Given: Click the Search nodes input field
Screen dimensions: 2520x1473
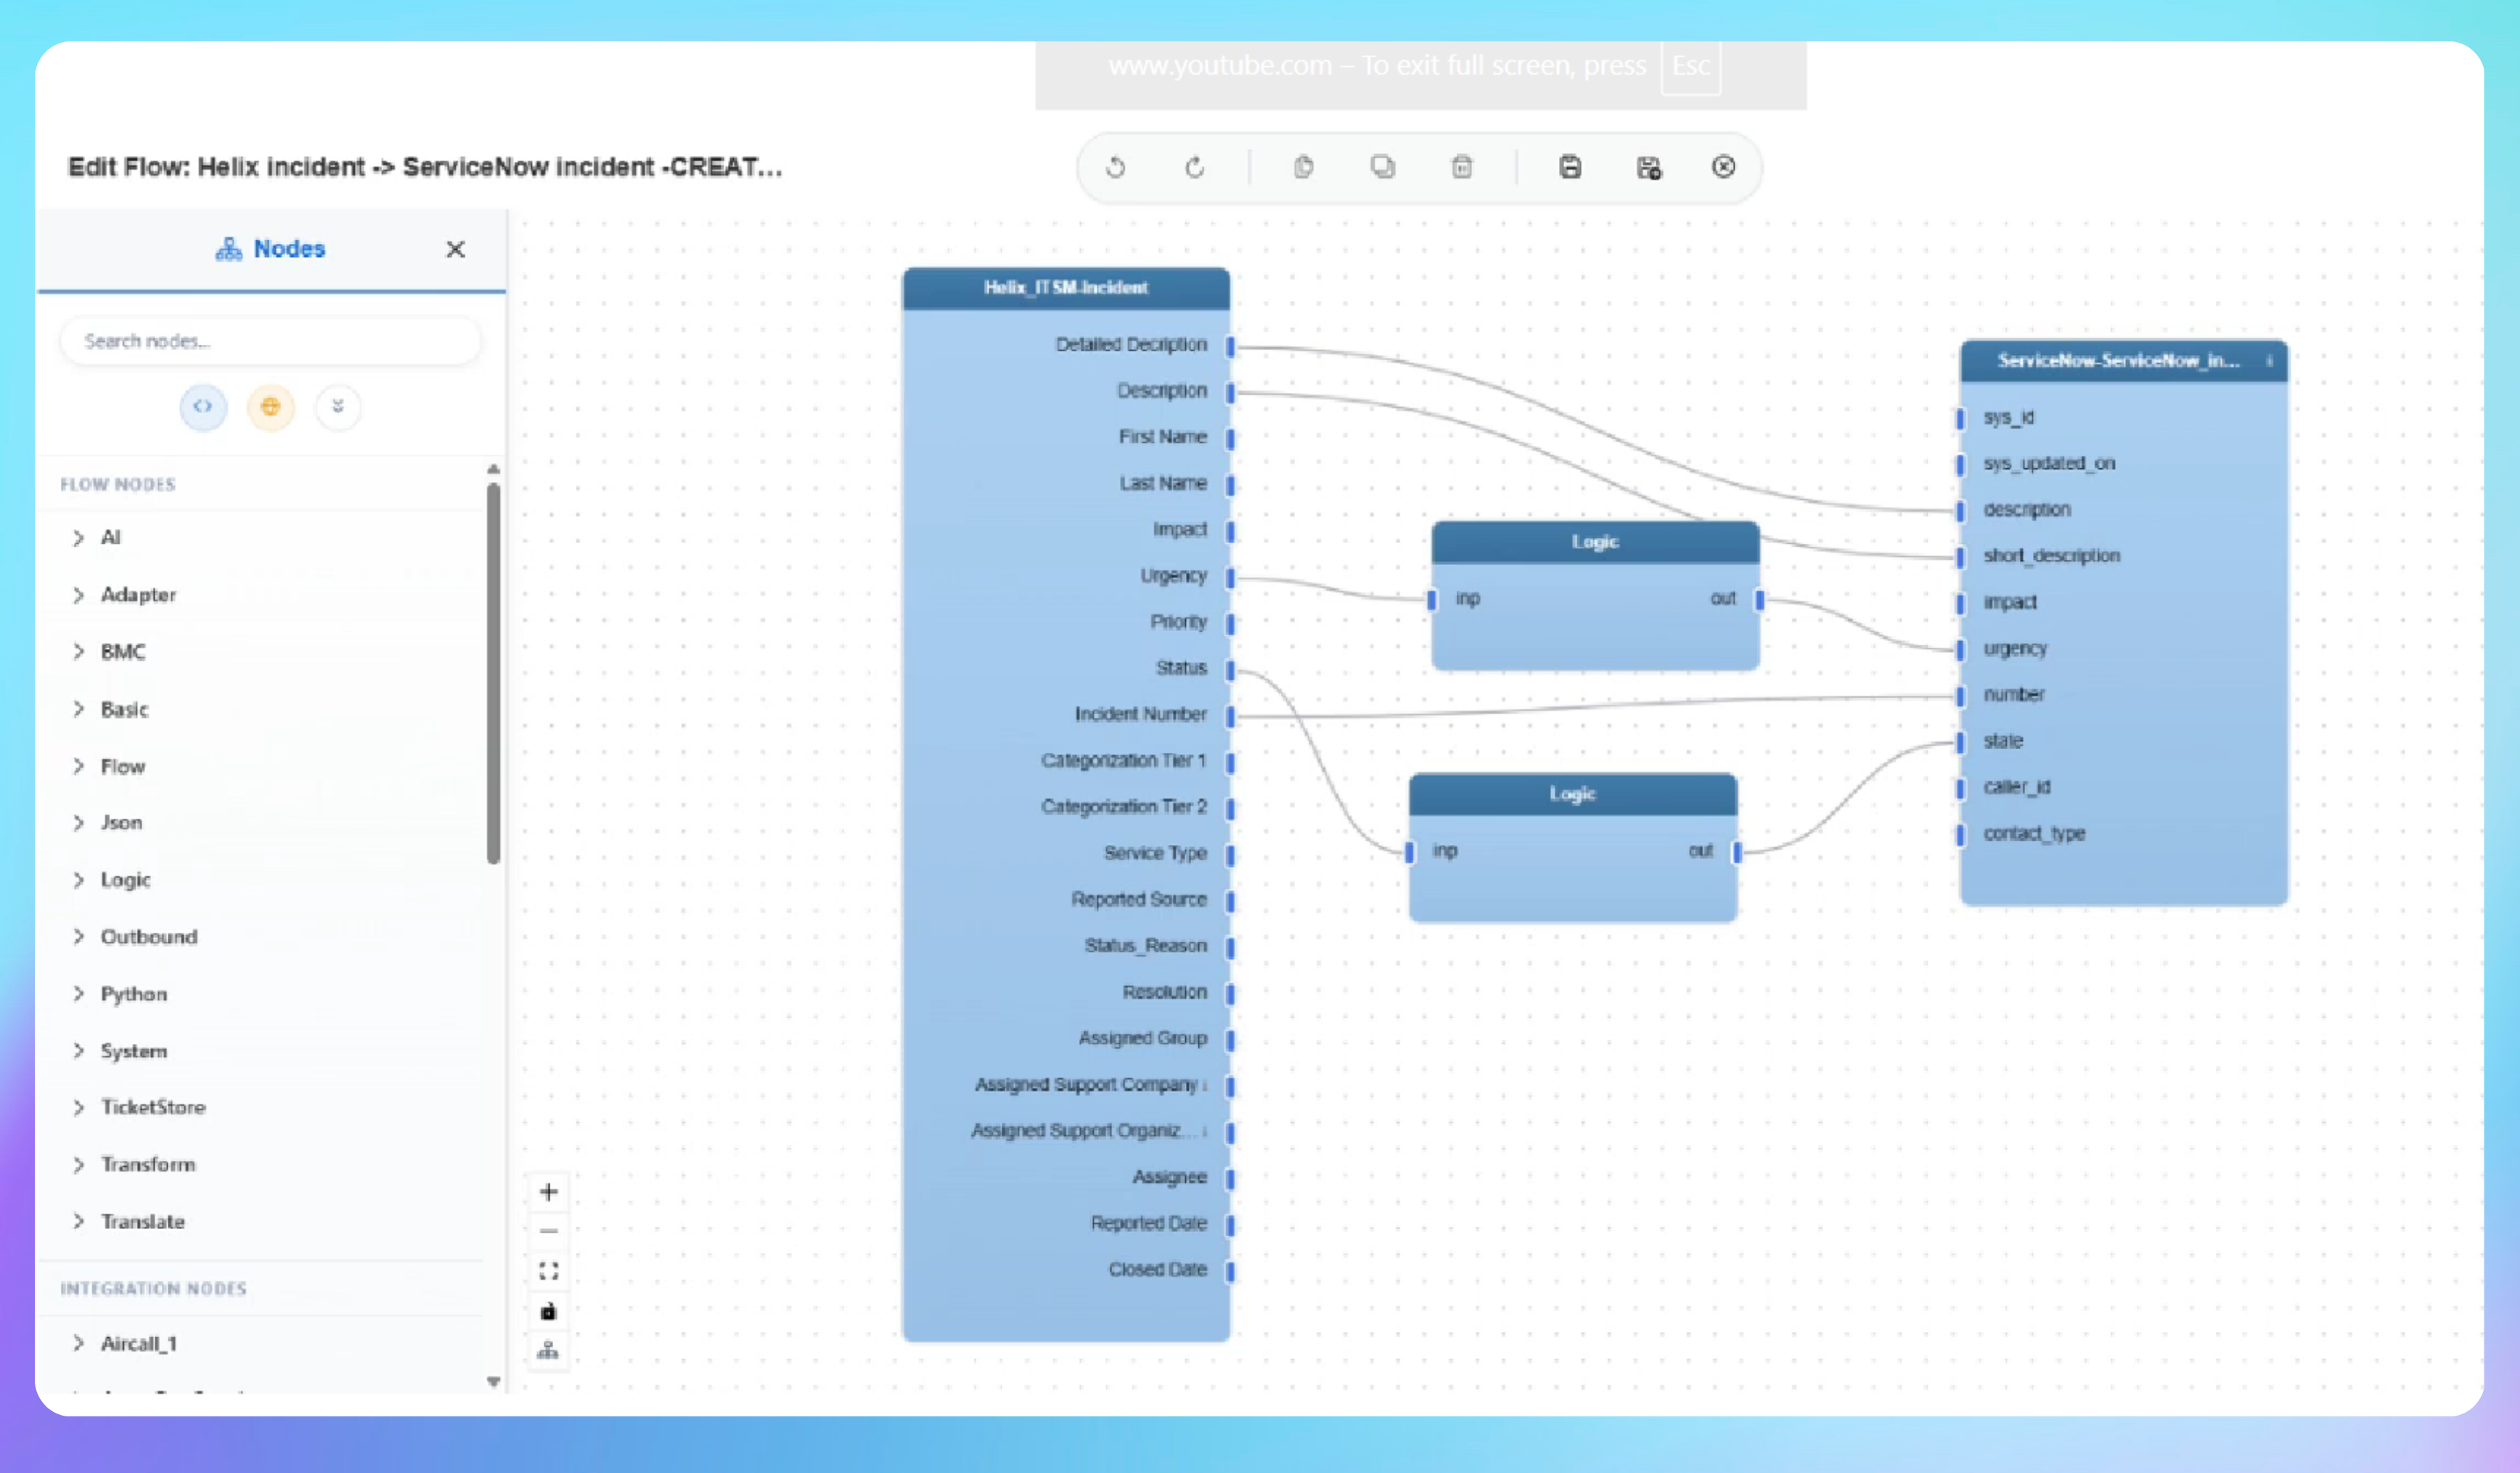Looking at the screenshot, I should click(270, 341).
